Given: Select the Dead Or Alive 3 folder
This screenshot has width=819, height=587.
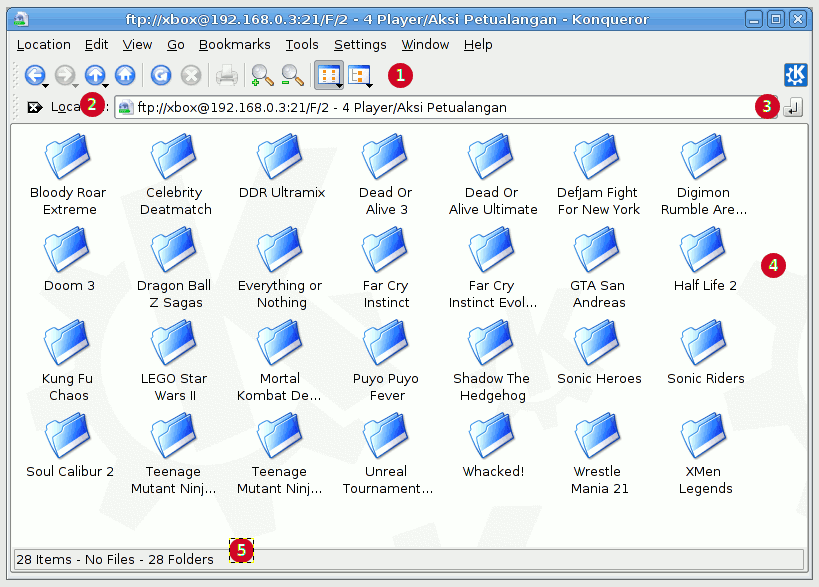Looking at the screenshot, I should pyautogui.click(x=386, y=175).
